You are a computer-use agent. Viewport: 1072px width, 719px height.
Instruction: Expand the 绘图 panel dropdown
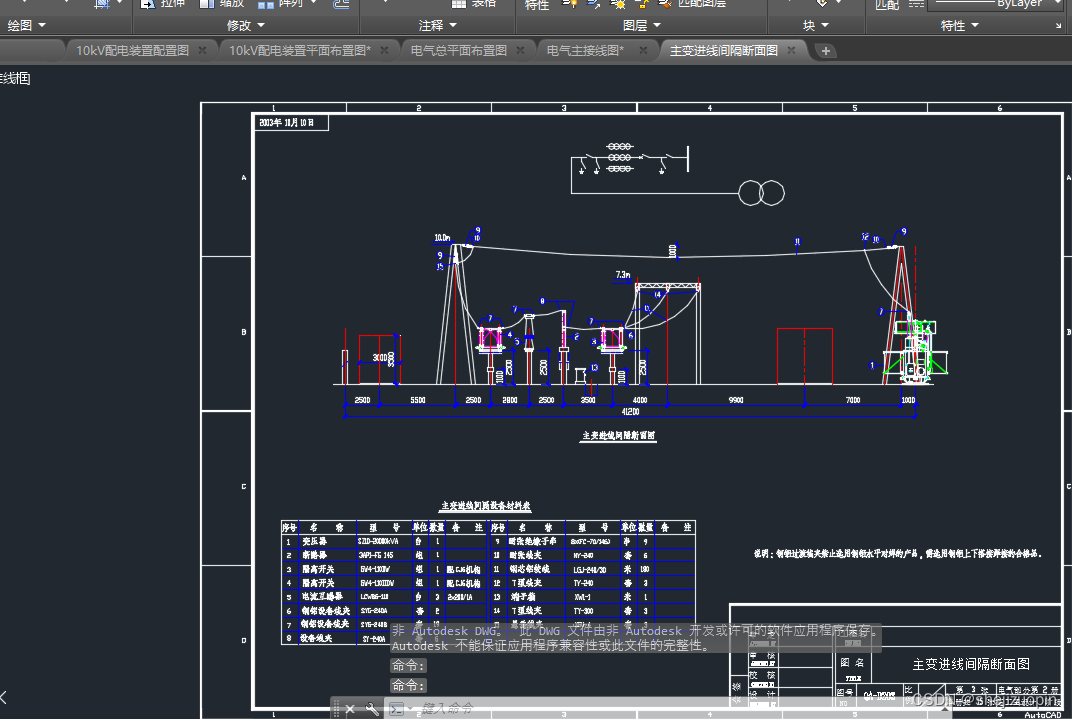coord(26,26)
